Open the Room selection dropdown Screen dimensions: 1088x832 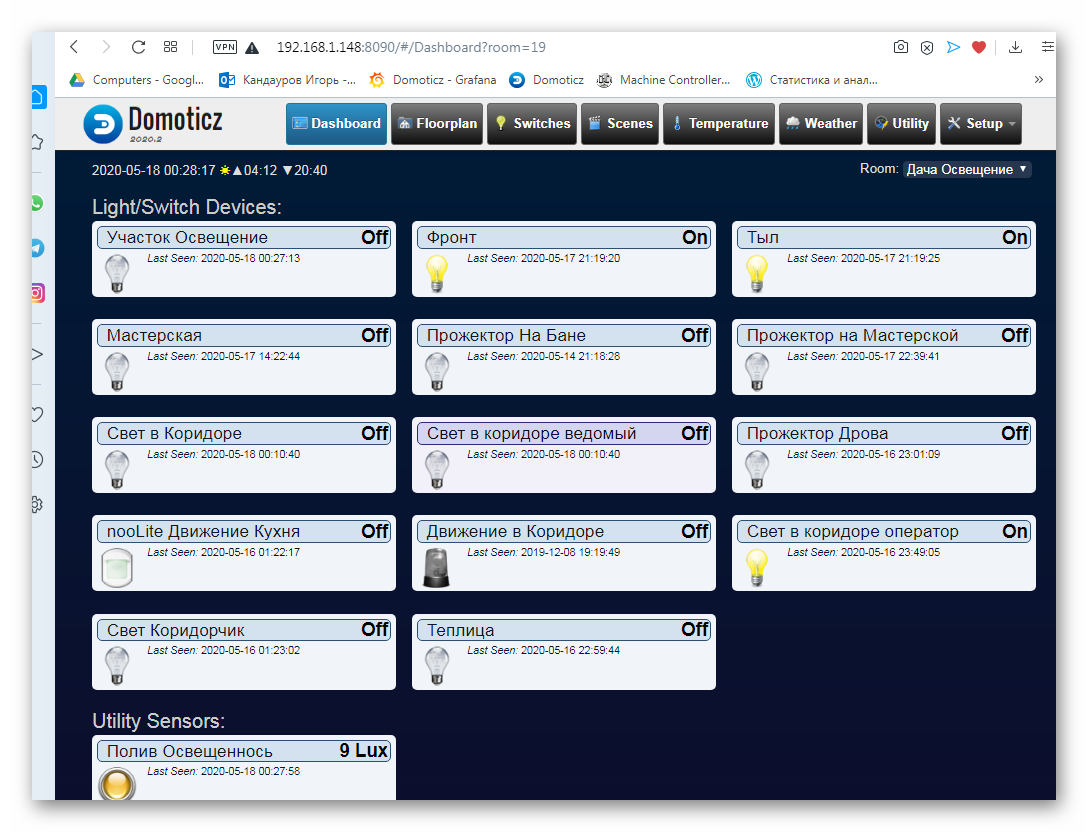967,170
